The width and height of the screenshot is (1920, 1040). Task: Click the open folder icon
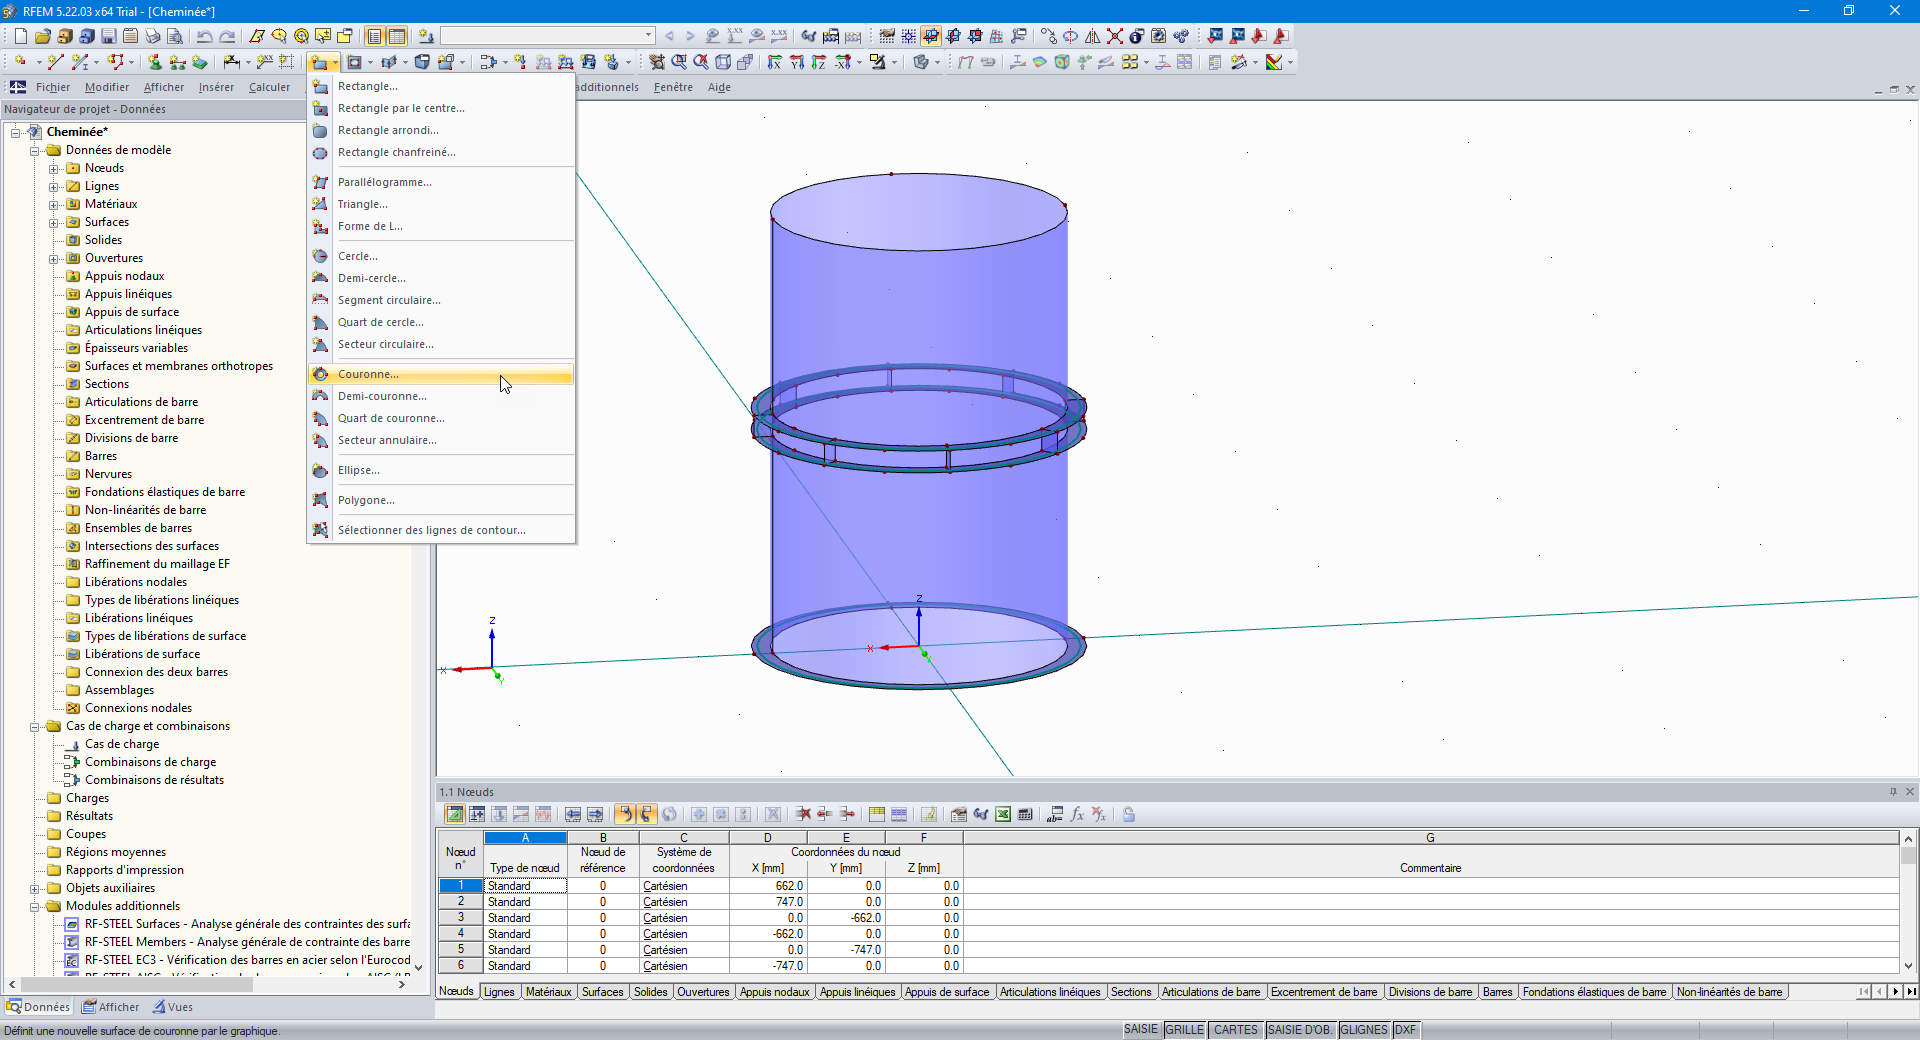[43, 36]
